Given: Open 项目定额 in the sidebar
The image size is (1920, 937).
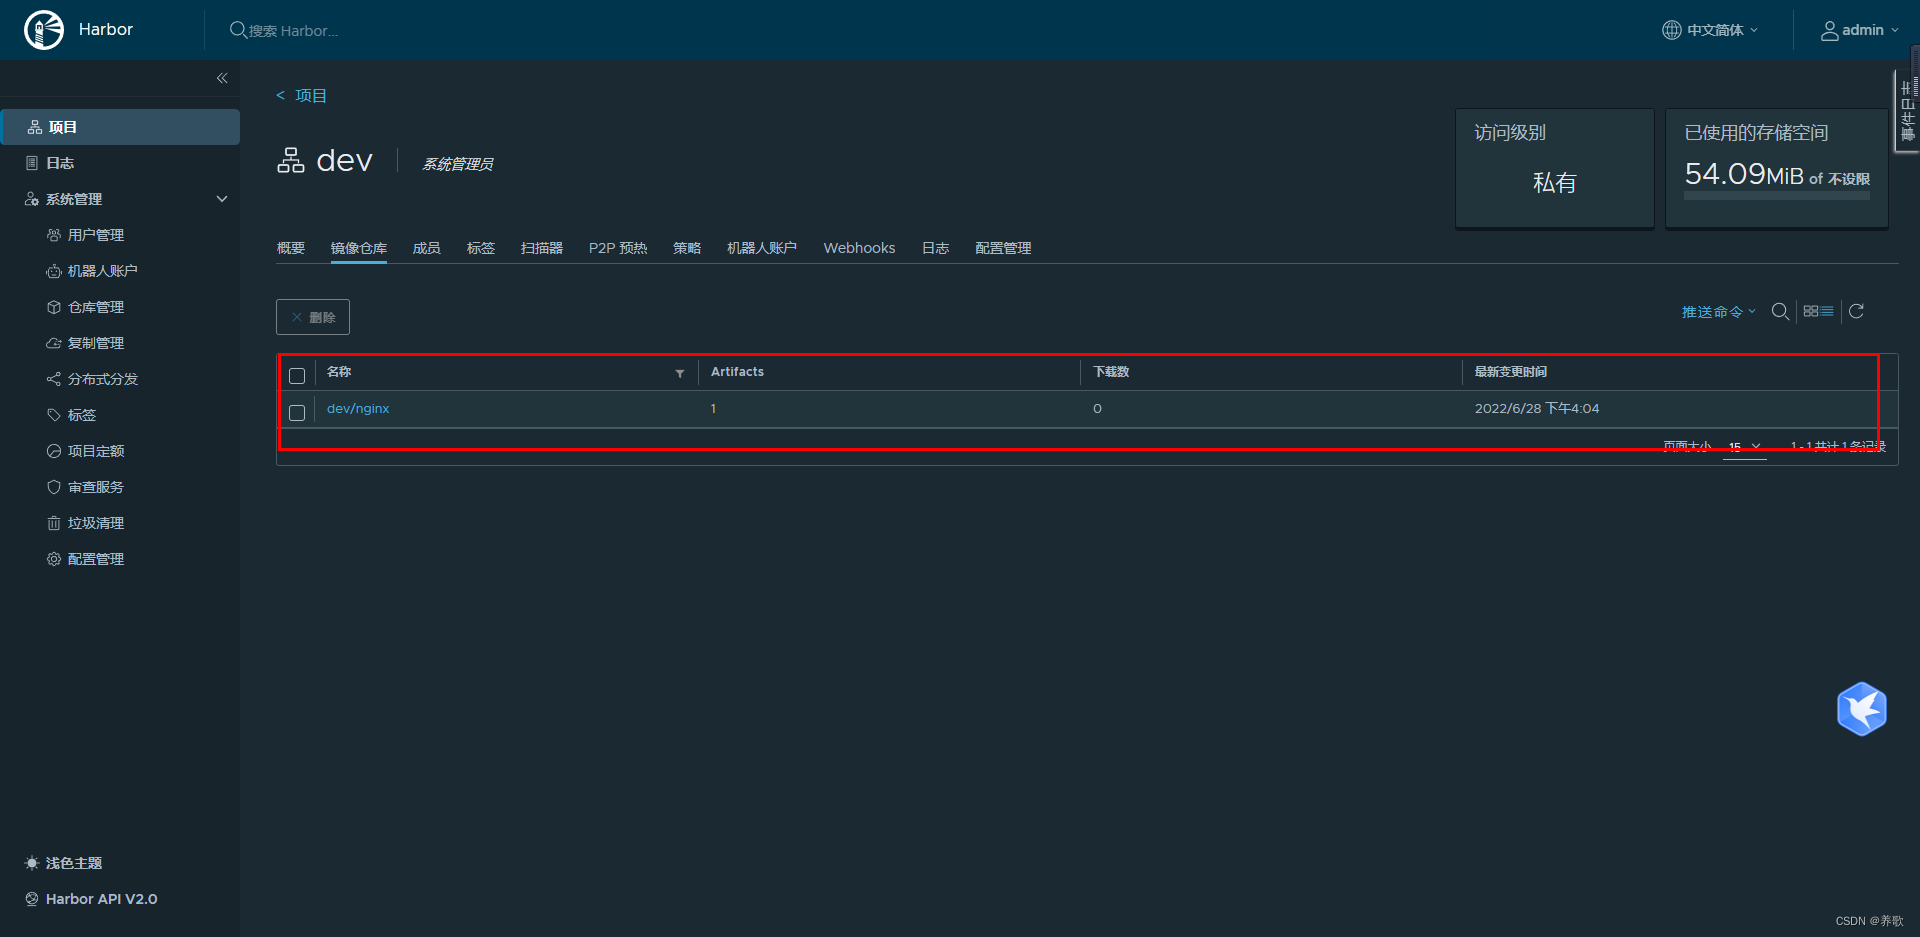Looking at the screenshot, I should 96,451.
